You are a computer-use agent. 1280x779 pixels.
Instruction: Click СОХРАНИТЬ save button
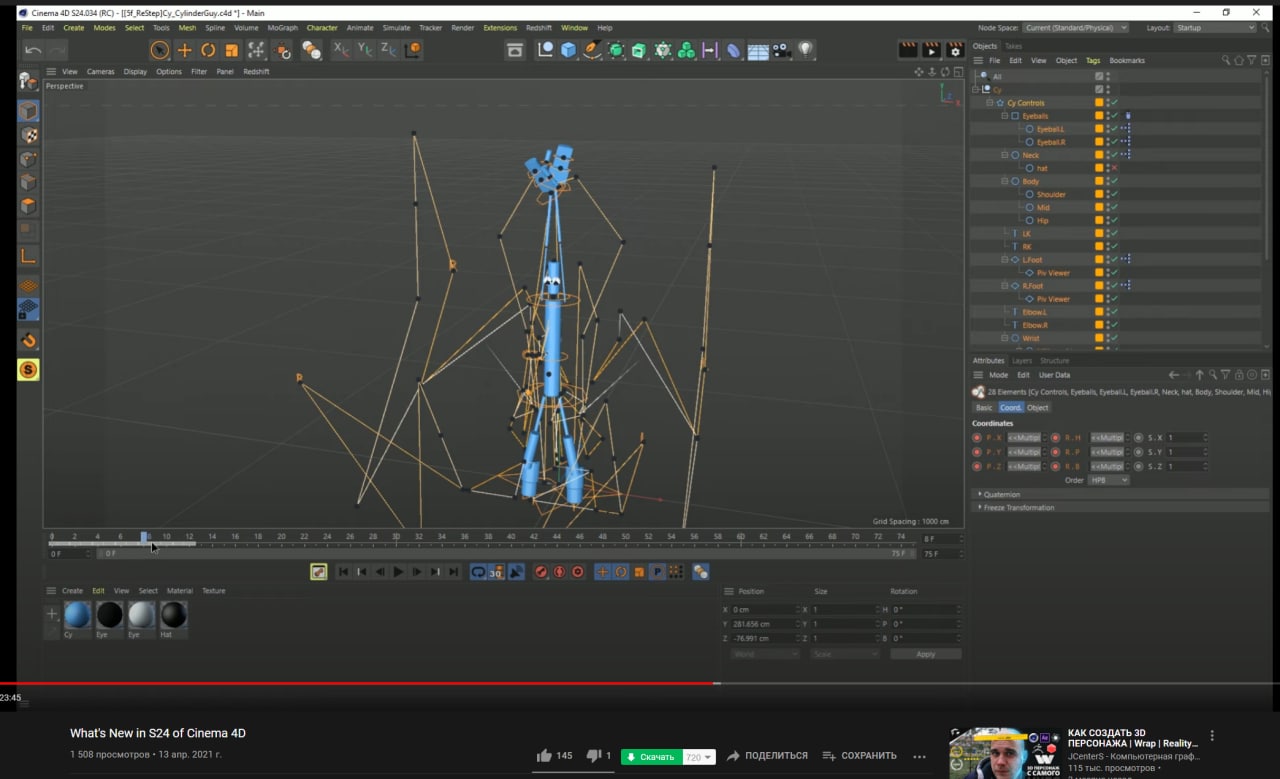click(859, 756)
